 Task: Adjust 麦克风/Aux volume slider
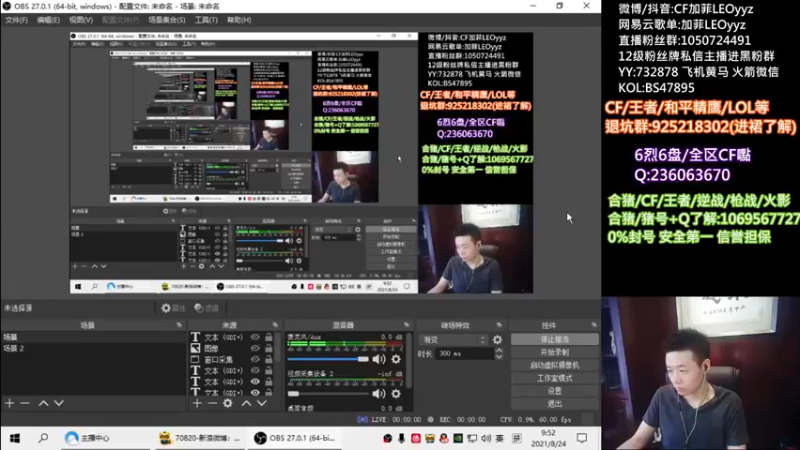328,359
